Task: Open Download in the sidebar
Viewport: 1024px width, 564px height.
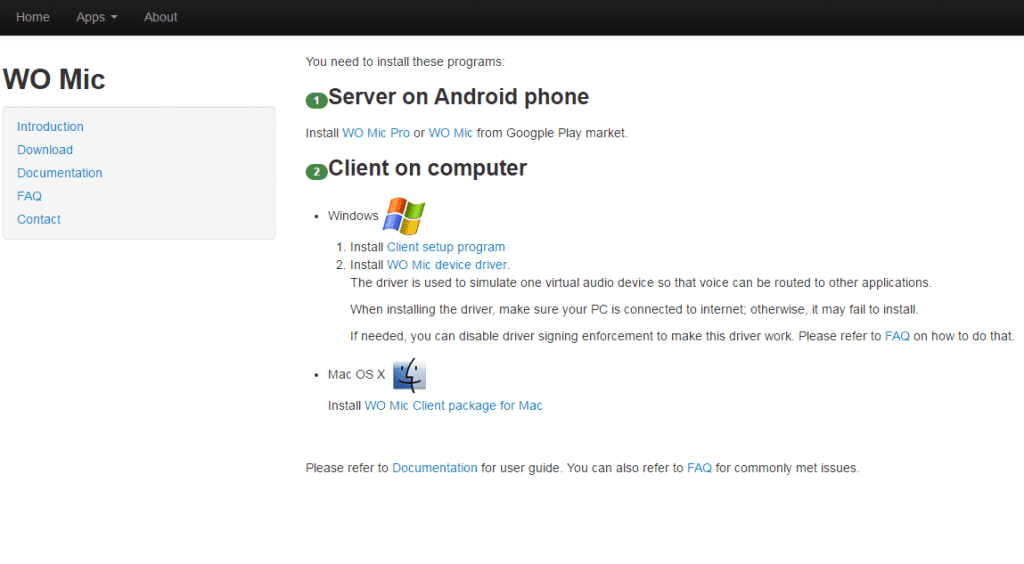Action: 45,149
